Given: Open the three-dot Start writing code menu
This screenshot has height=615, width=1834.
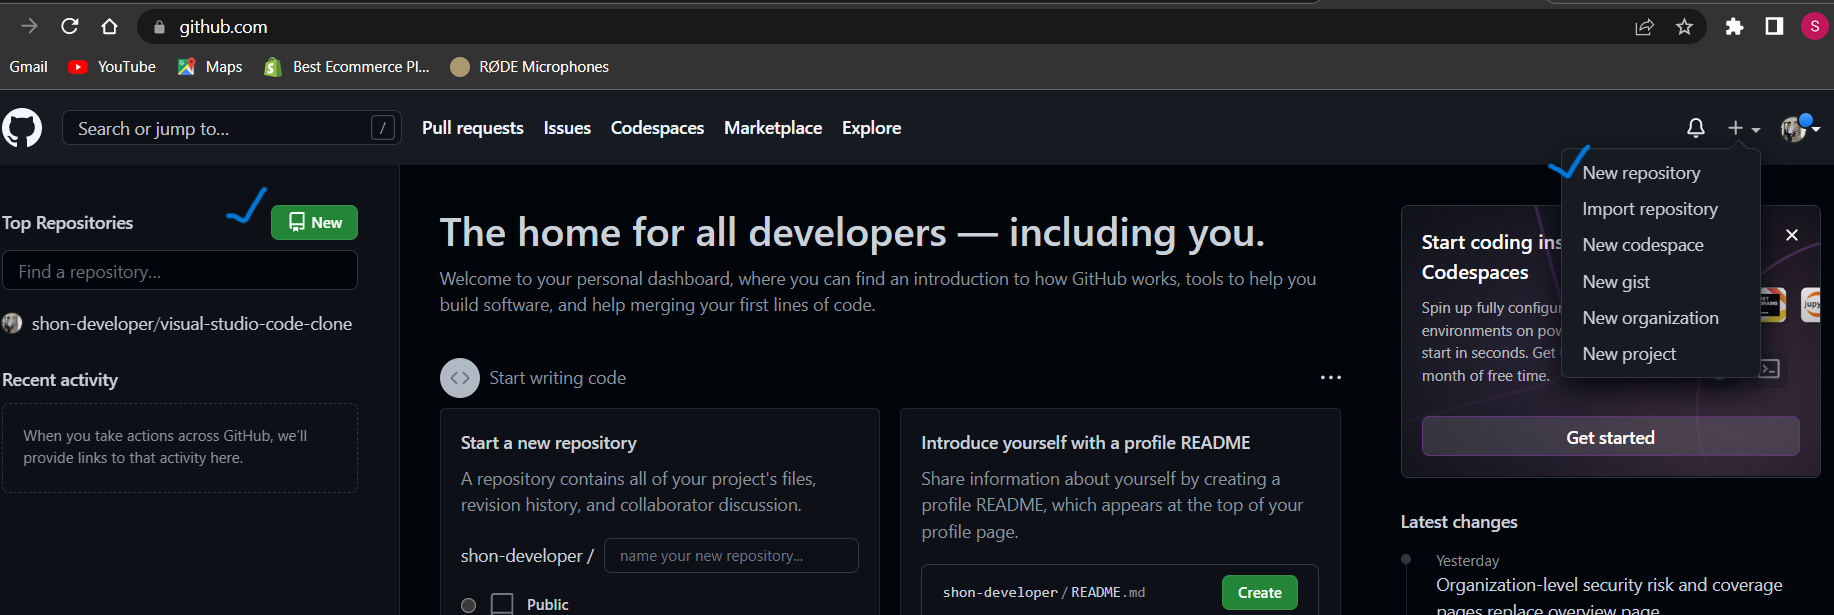Looking at the screenshot, I should click(1330, 378).
